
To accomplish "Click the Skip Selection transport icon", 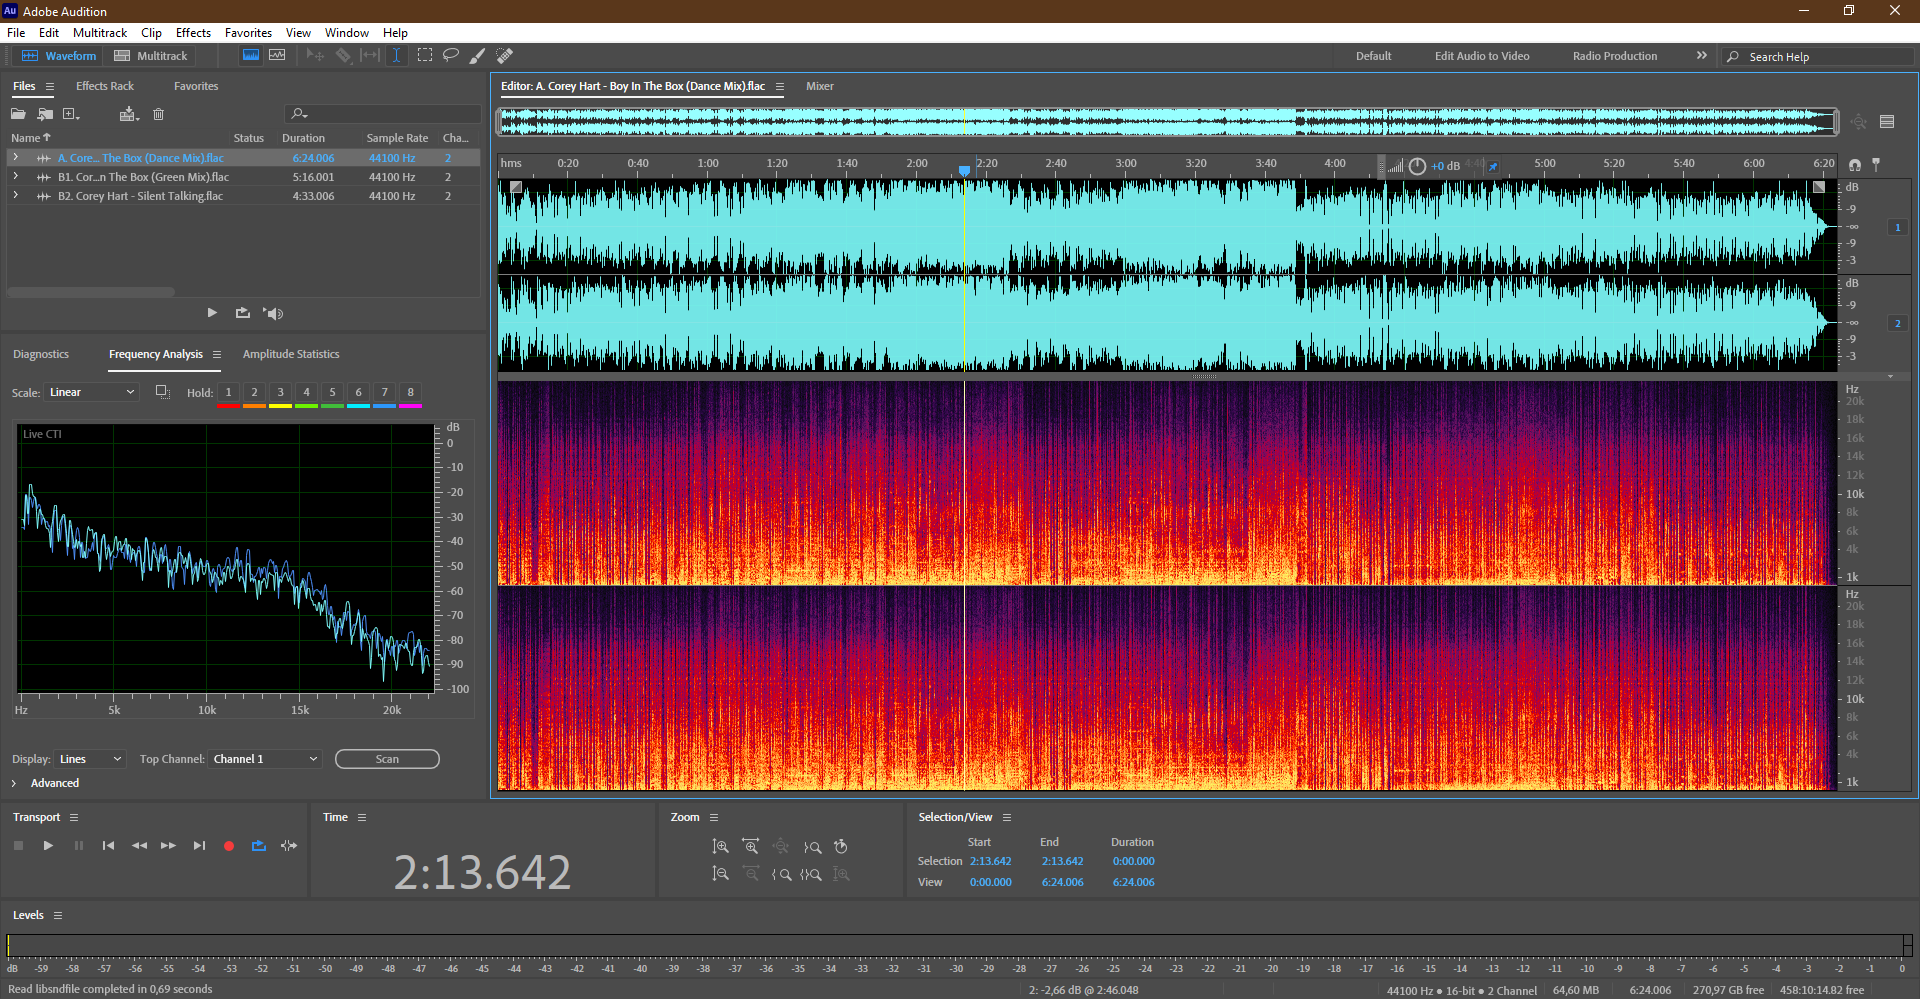I will tap(289, 846).
